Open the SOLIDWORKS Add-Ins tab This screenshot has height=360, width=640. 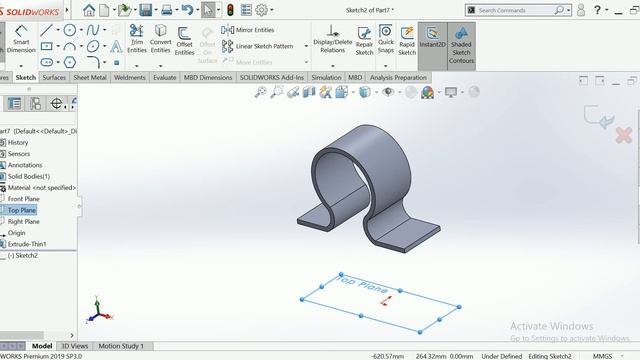coord(272,78)
